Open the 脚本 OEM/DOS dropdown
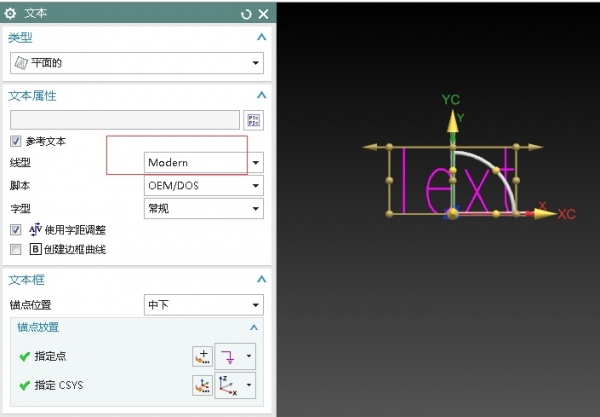Image resolution: width=600 pixels, height=417 pixels. tap(204, 186)
